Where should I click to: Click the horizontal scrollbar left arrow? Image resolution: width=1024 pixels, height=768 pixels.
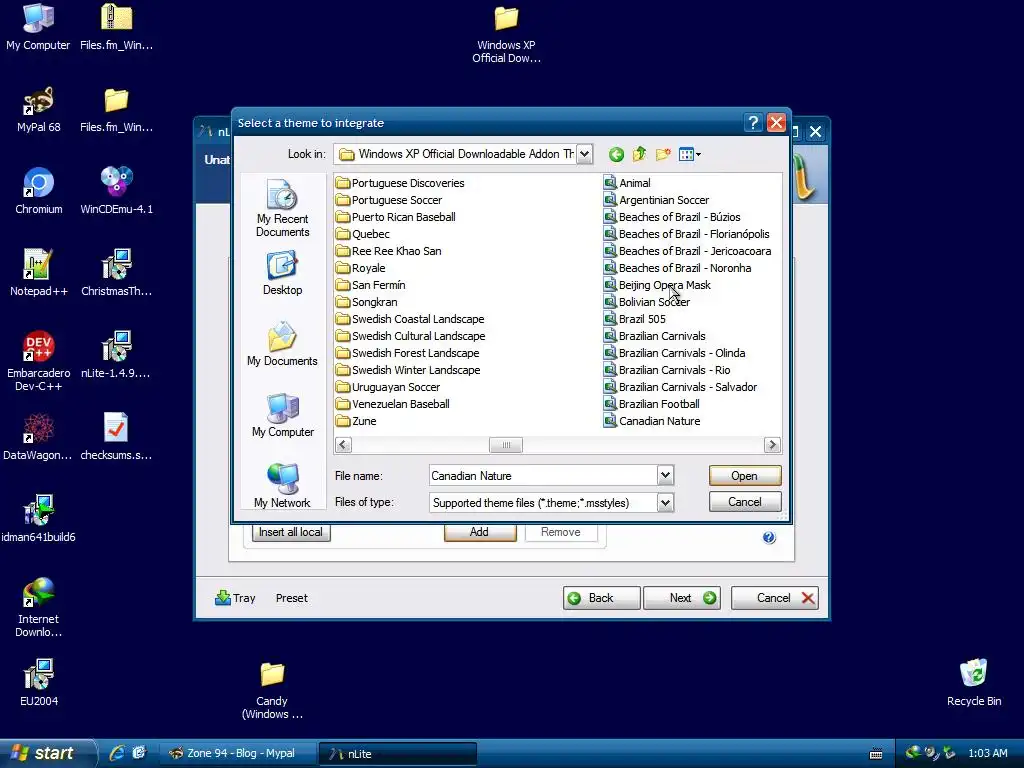coord(344,445)
